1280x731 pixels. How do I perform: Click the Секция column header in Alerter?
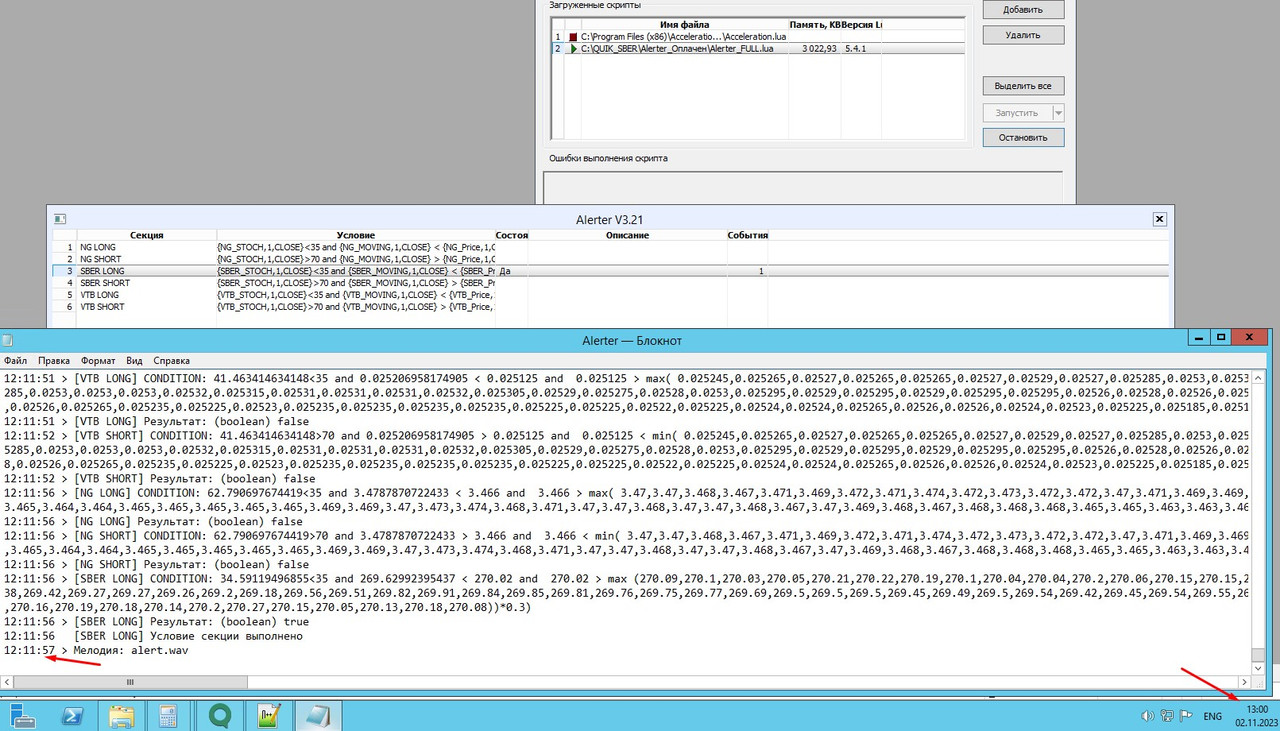click(146, 235)
